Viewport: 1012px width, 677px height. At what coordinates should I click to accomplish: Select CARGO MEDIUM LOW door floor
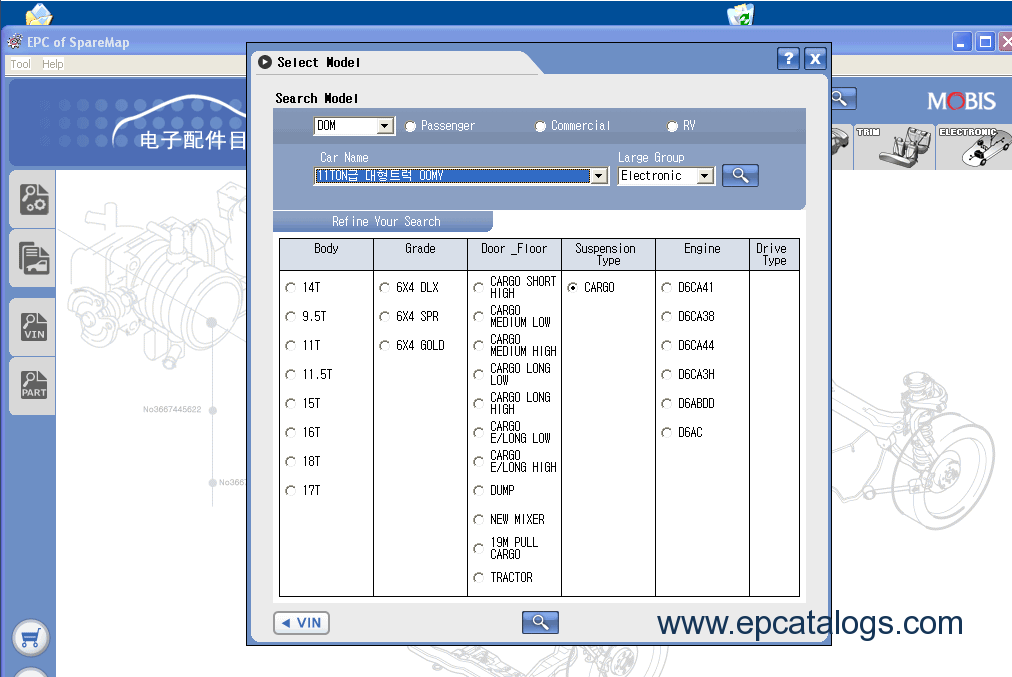(478, 316)
